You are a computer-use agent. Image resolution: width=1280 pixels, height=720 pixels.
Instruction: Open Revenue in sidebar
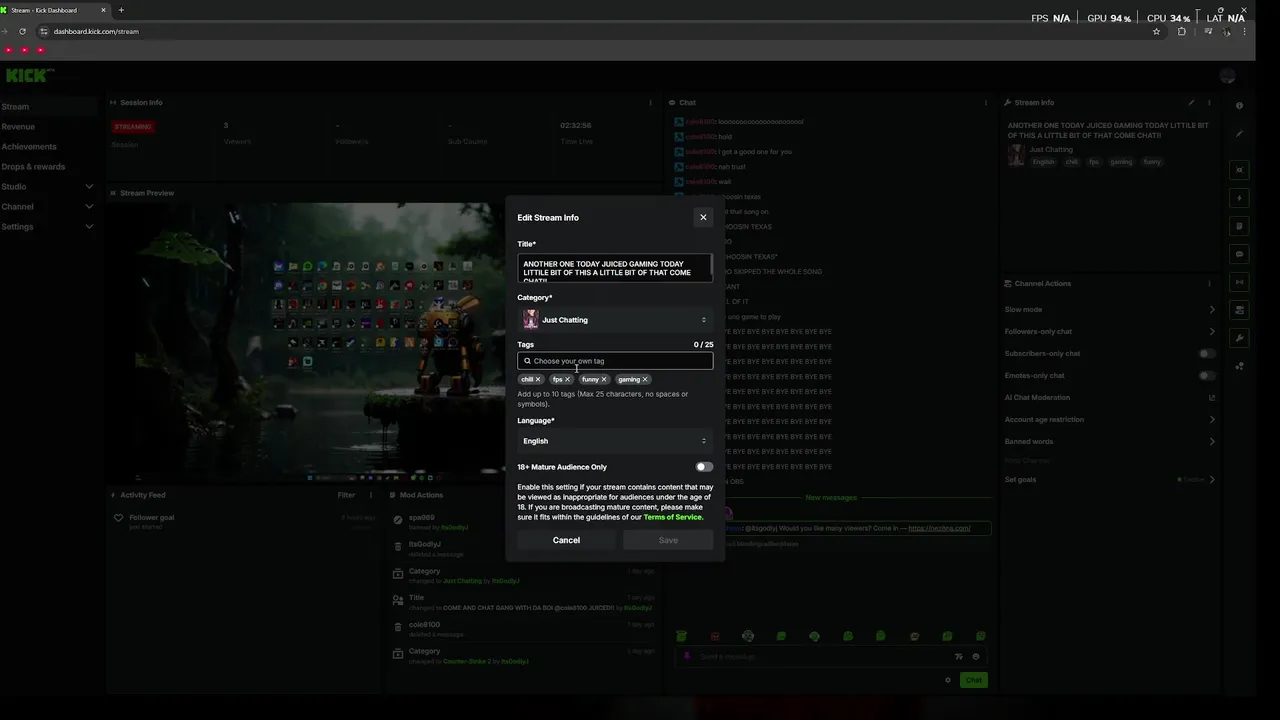[18, 127]
